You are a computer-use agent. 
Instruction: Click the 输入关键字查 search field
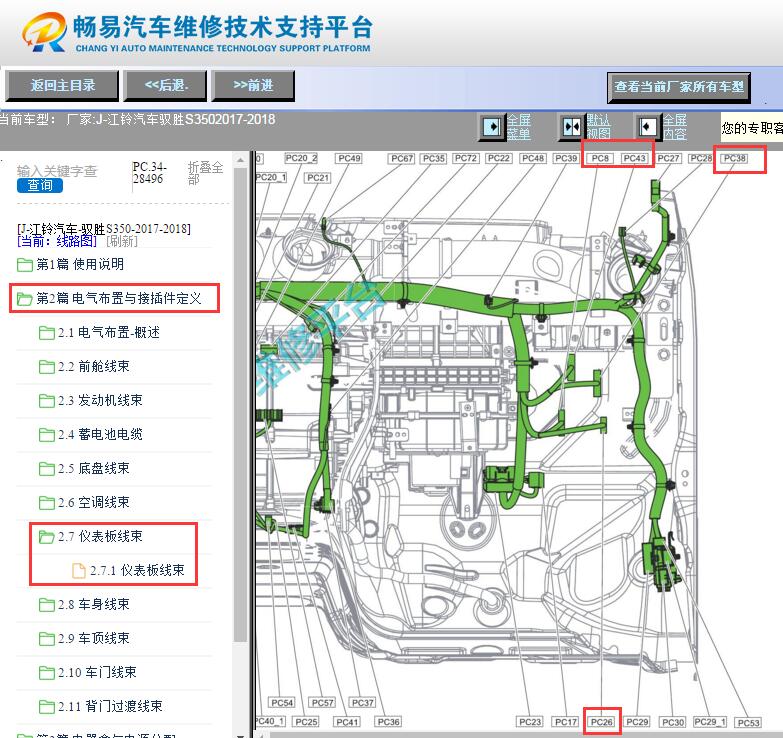tap(57, 171)
